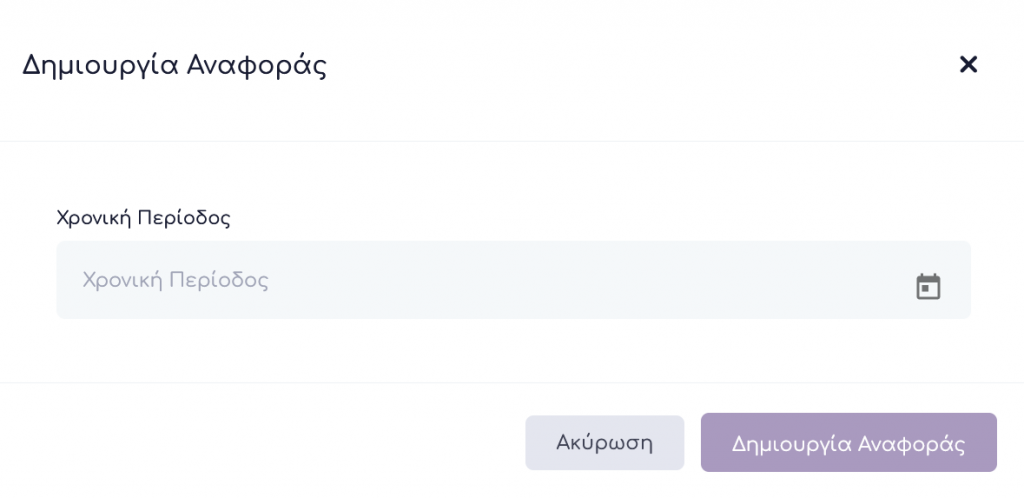Expand the period selector using the calendar icon
1024x498 pixels.
point(928,287)
